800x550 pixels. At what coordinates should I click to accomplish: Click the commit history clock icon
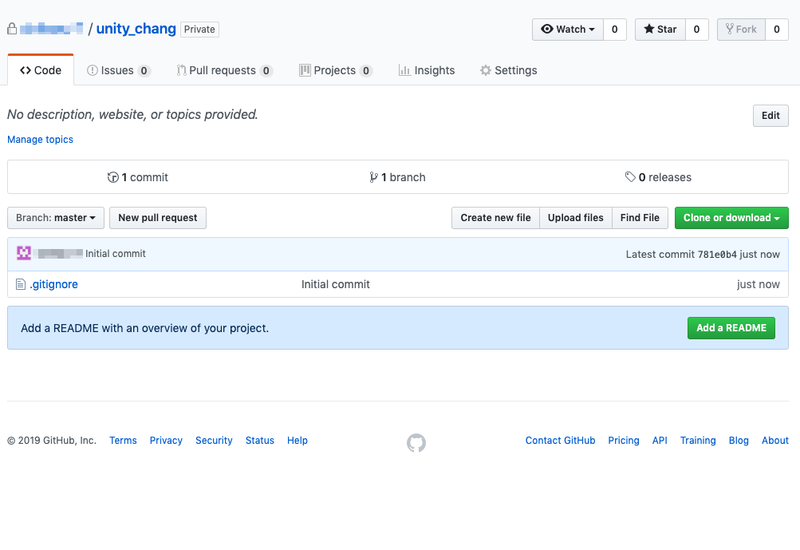pyautogui.click(x=113, y=177)
